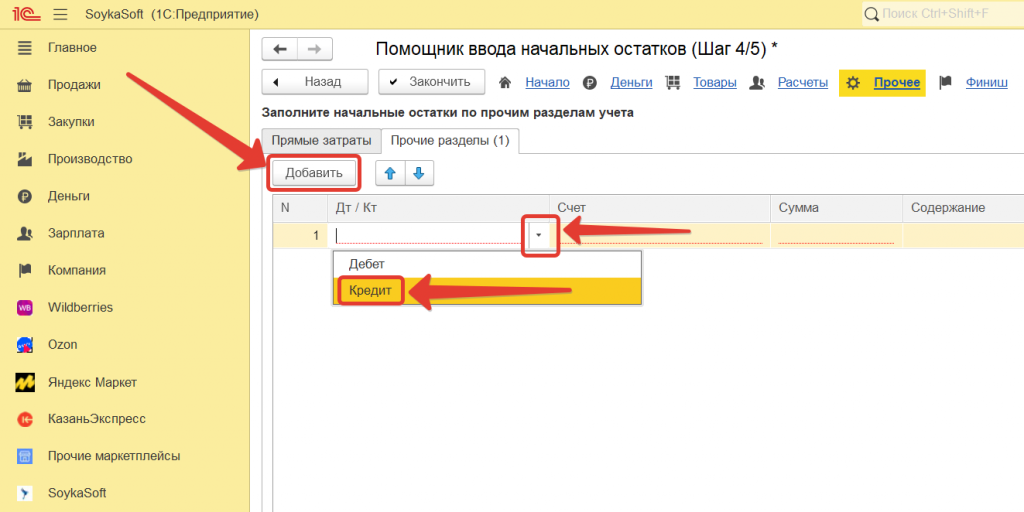Open the Продажи section in the sidebar
This screenshot has height=512, width=1024.
(x=74, y=85)
